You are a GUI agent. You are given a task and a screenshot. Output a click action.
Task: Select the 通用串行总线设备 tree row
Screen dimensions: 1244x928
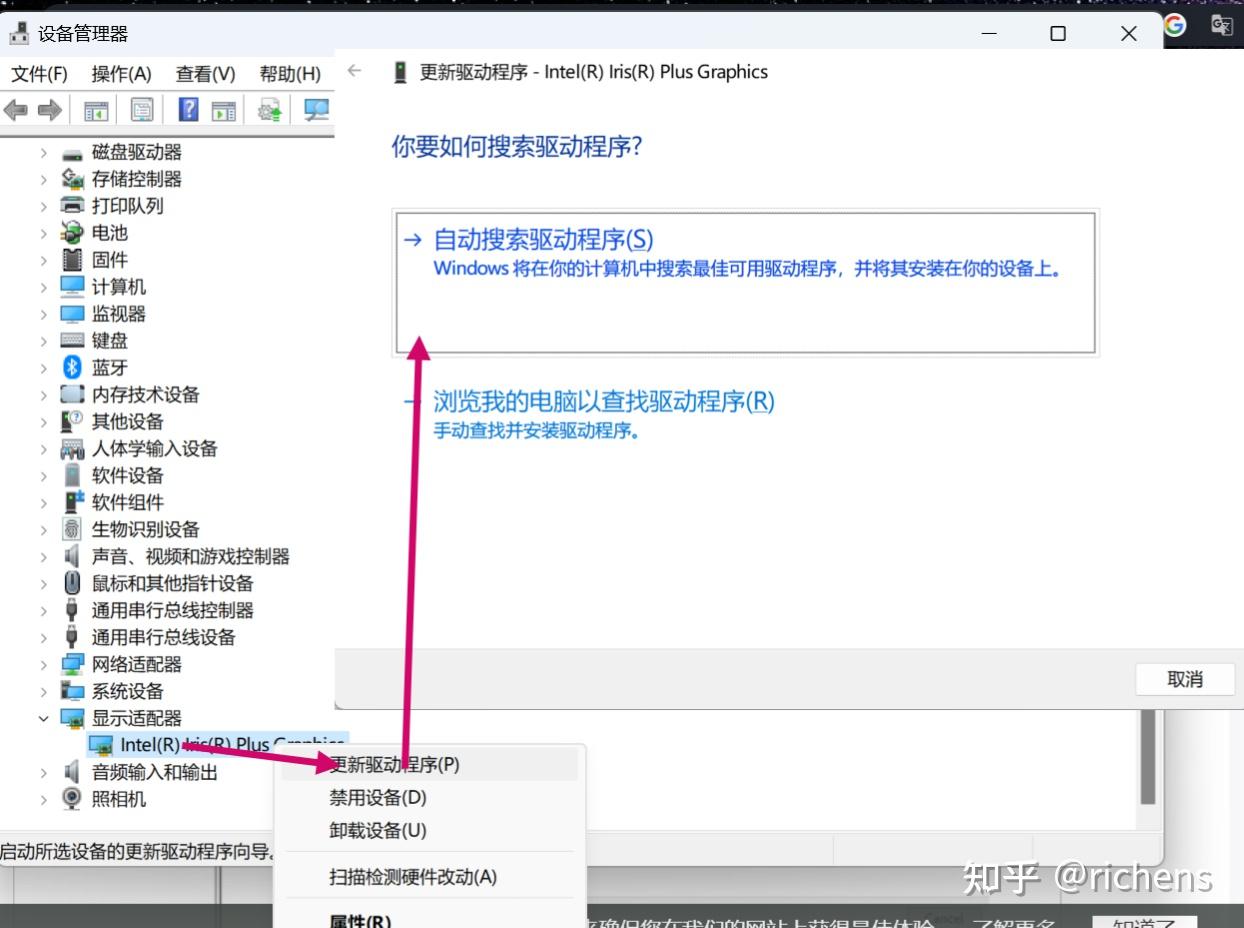pos(163,637)
